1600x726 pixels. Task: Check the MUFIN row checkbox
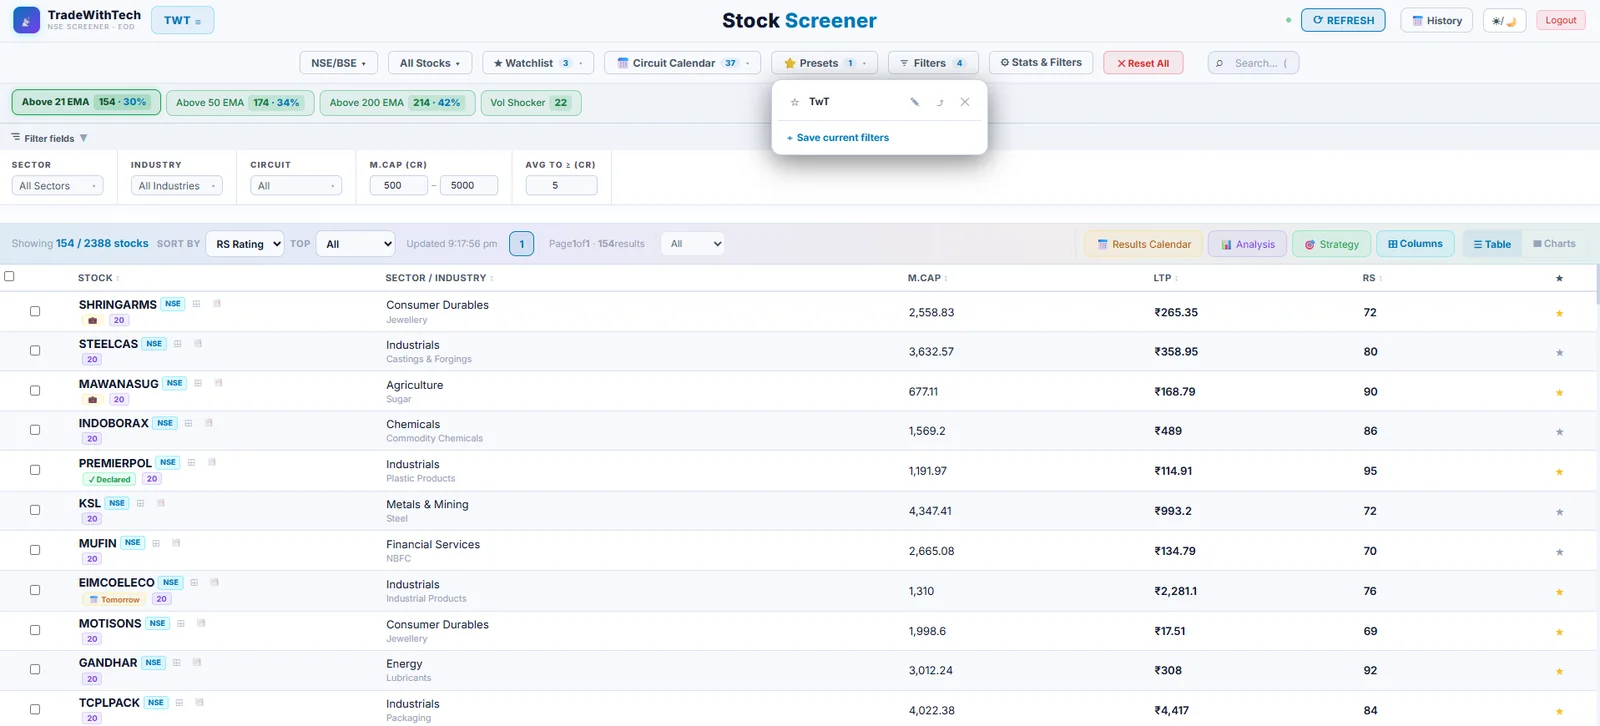point(35,550)
